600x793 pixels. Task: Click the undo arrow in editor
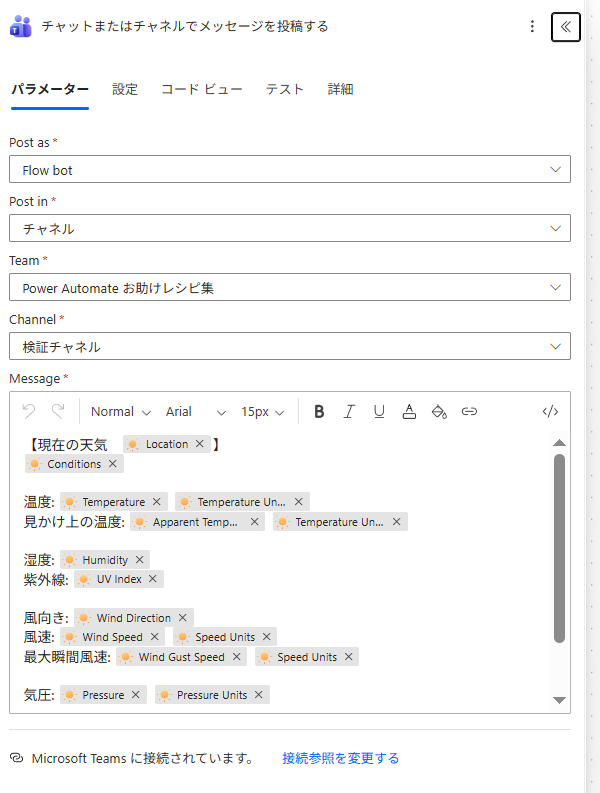pos(29,411)
